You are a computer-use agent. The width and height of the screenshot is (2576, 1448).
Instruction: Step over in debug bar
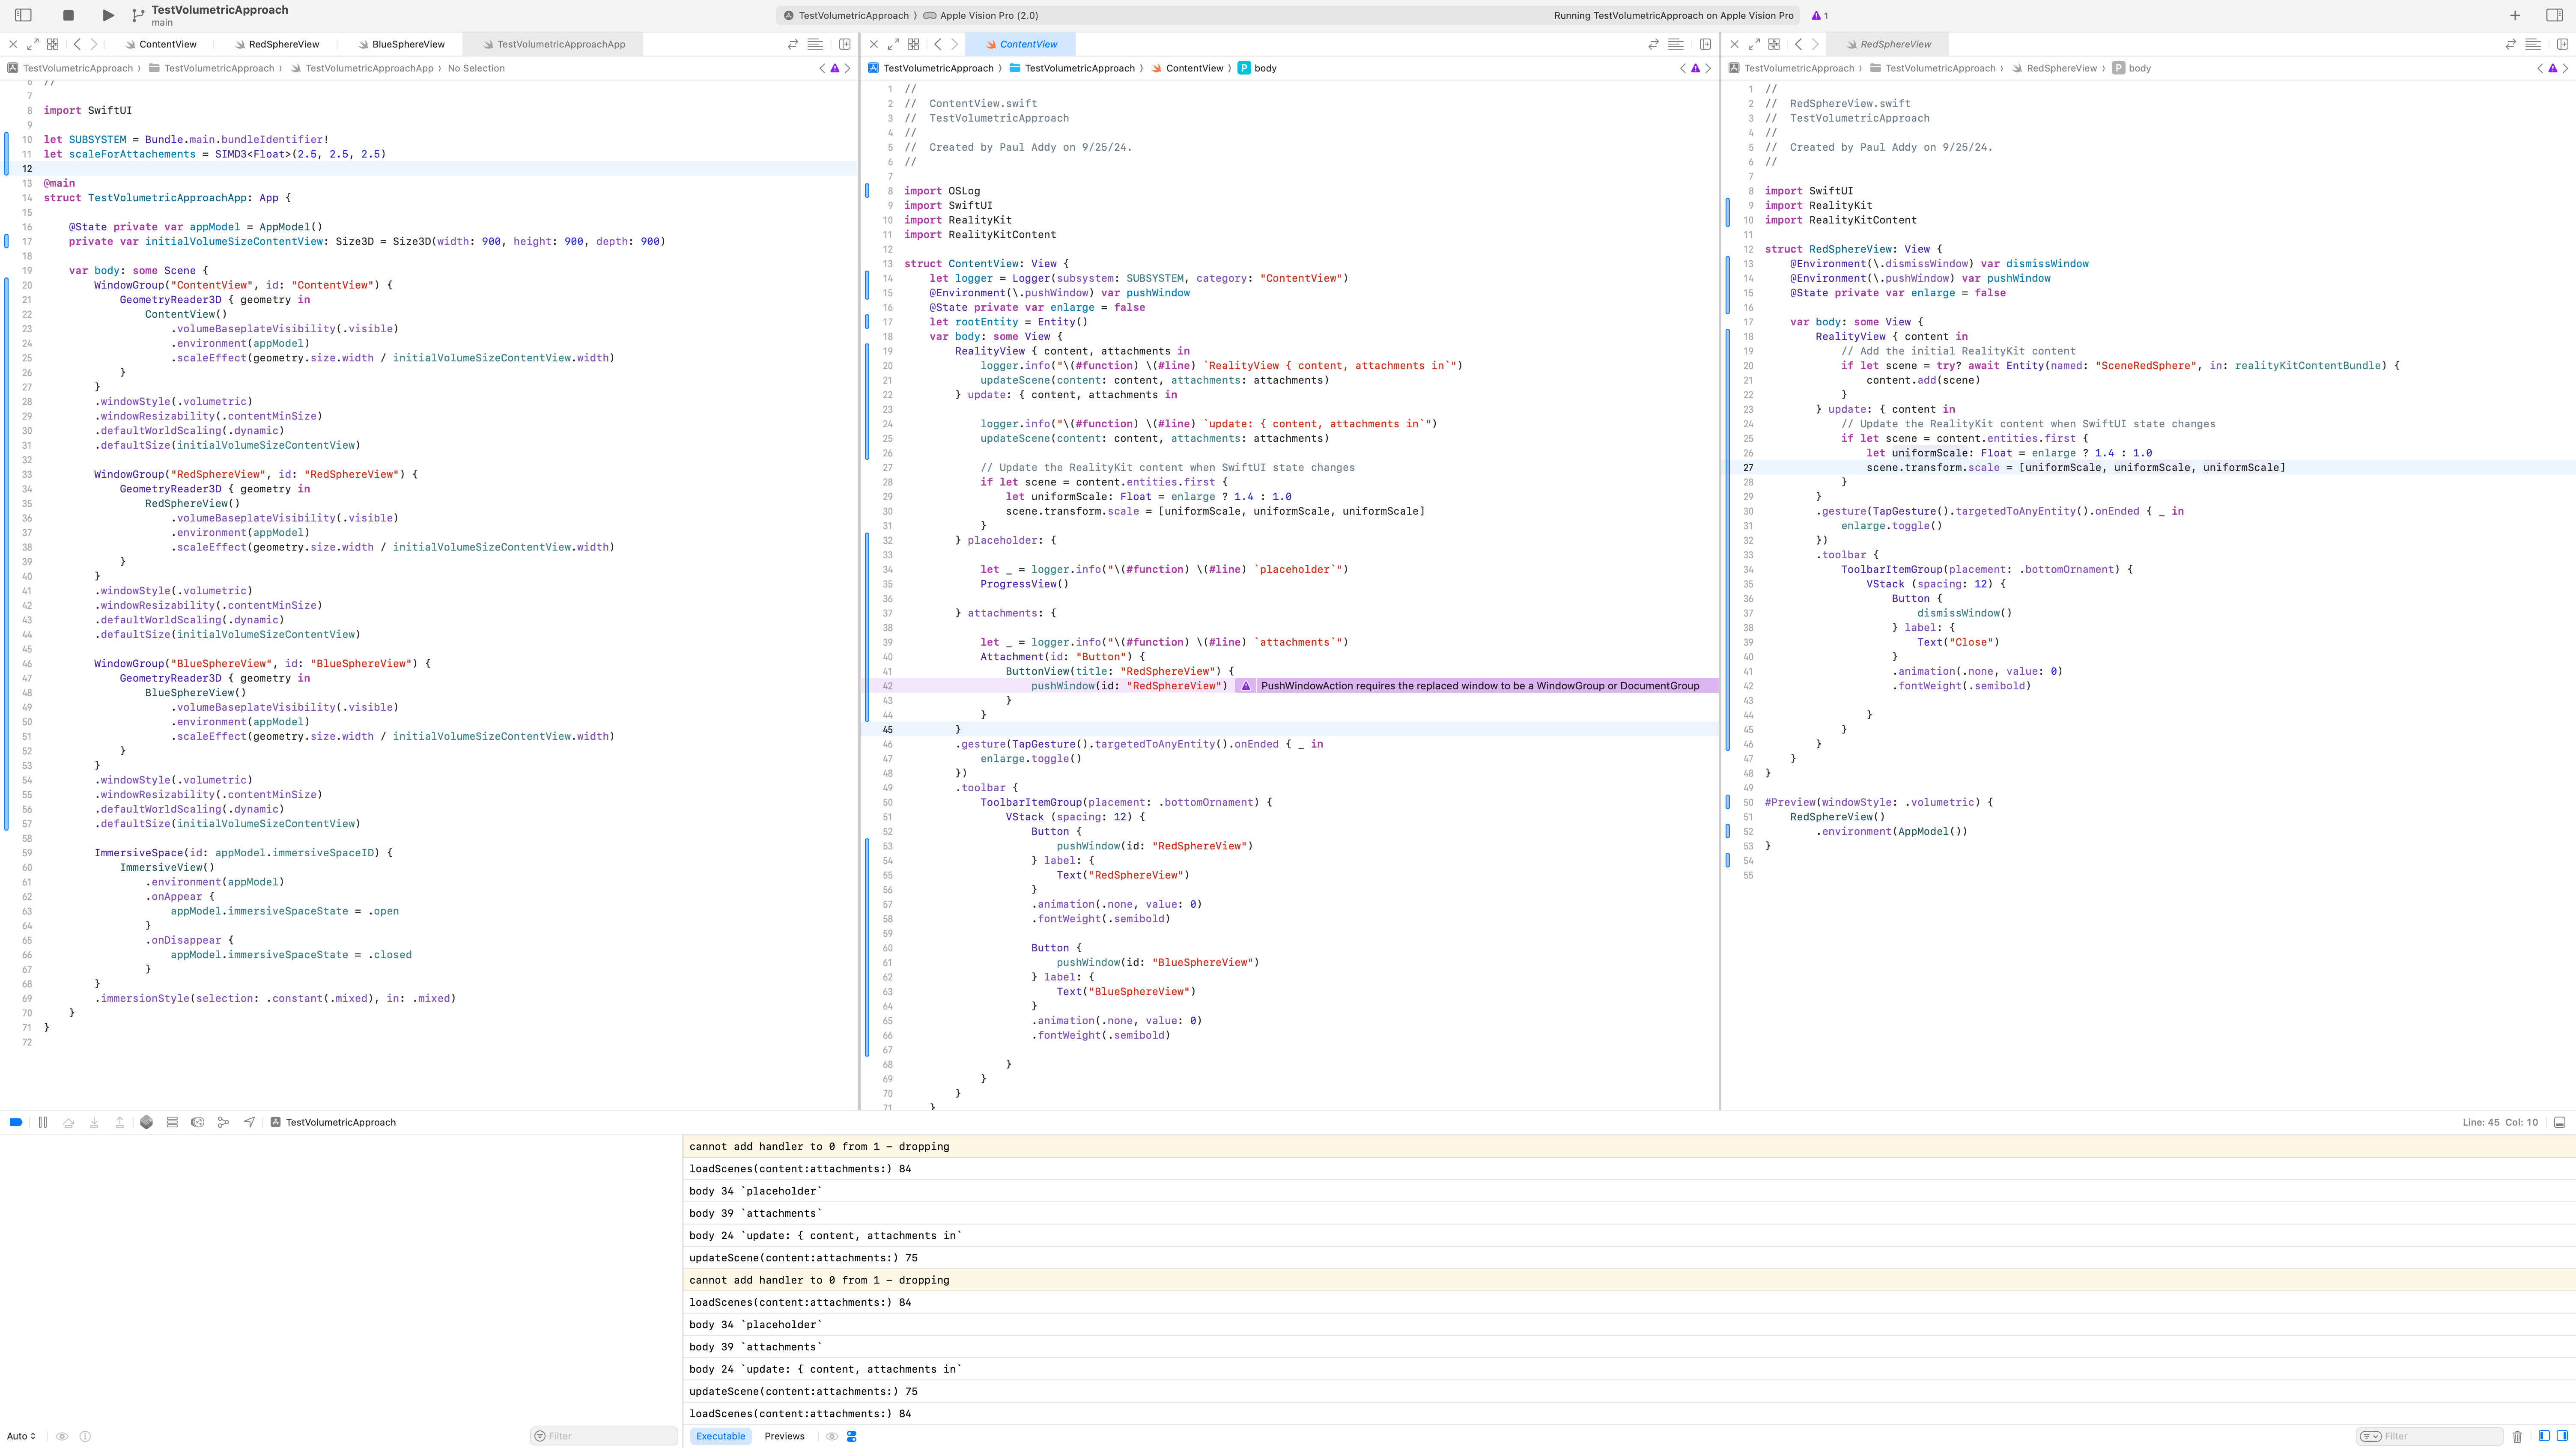click(x=69, y=1122)
